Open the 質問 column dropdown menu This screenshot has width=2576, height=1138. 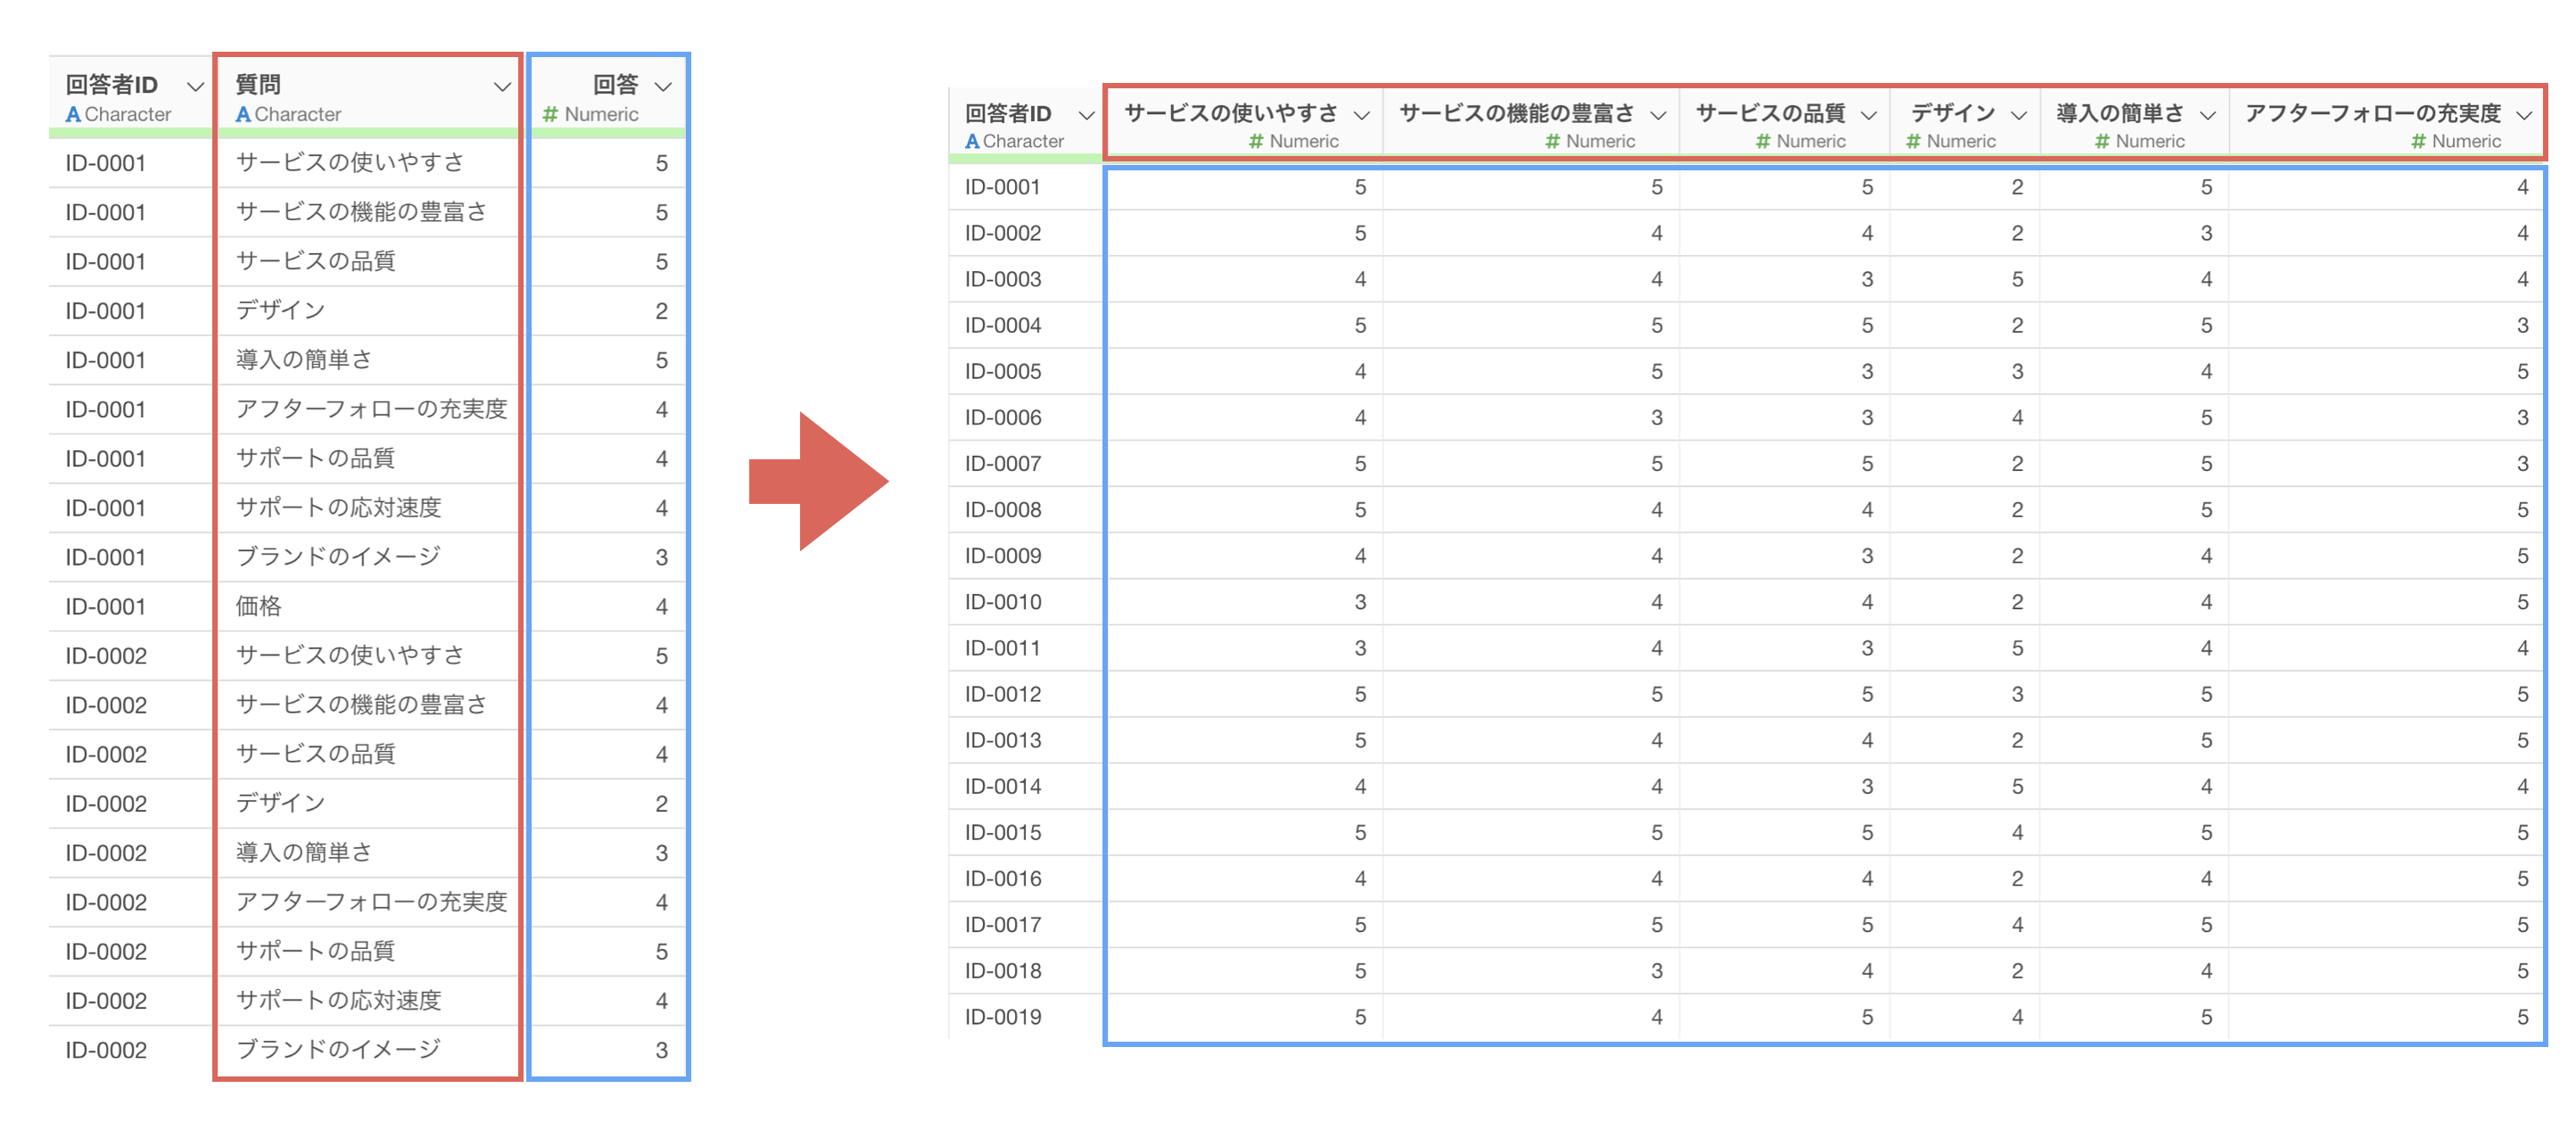[x=502, y=87]
